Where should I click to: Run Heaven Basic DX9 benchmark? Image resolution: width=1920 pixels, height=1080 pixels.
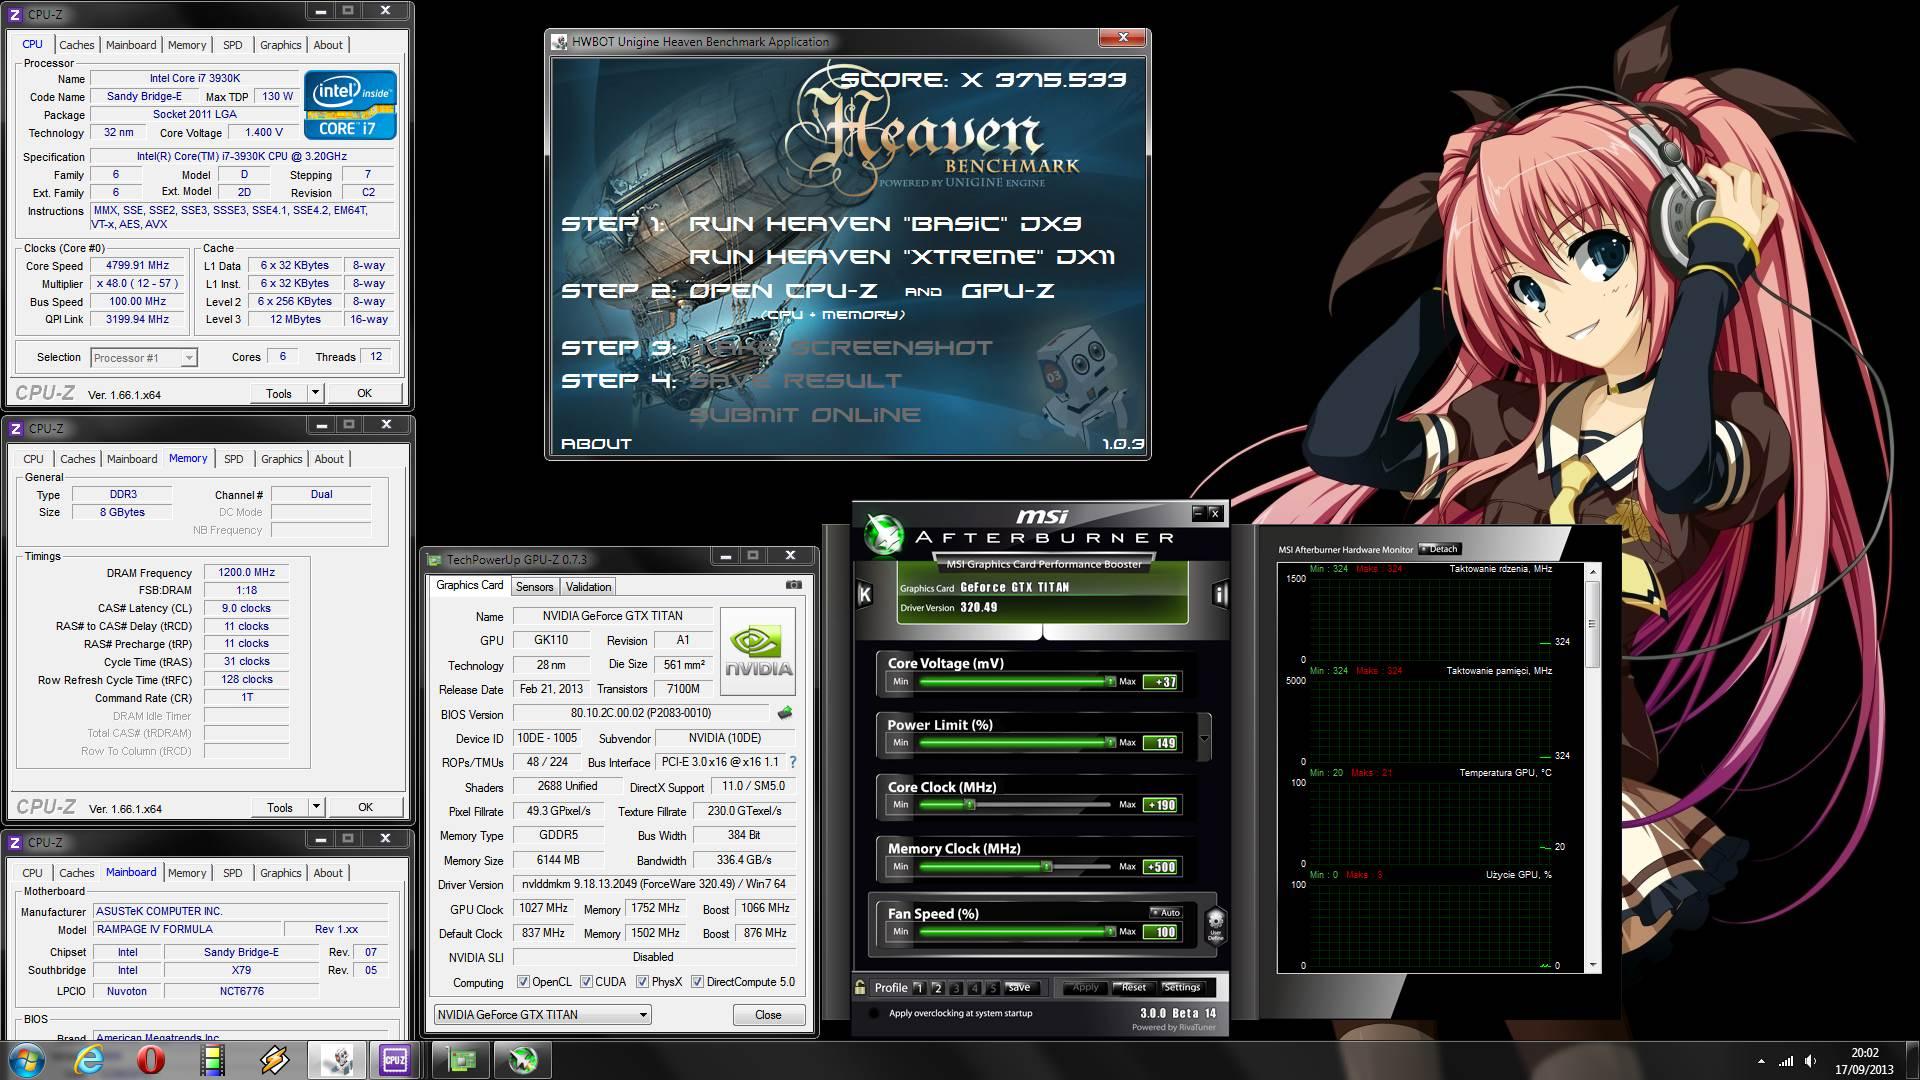click(x=885, y=224)
